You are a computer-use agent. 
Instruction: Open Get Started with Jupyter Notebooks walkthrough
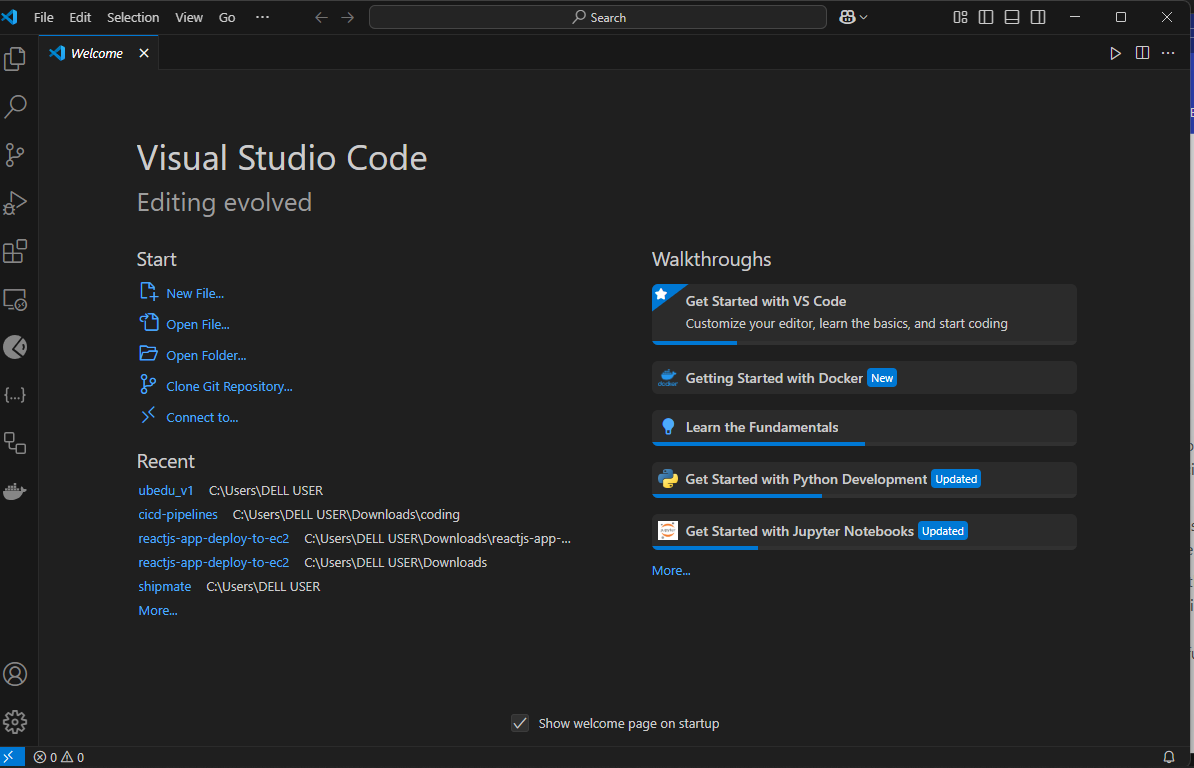point(864,531)
